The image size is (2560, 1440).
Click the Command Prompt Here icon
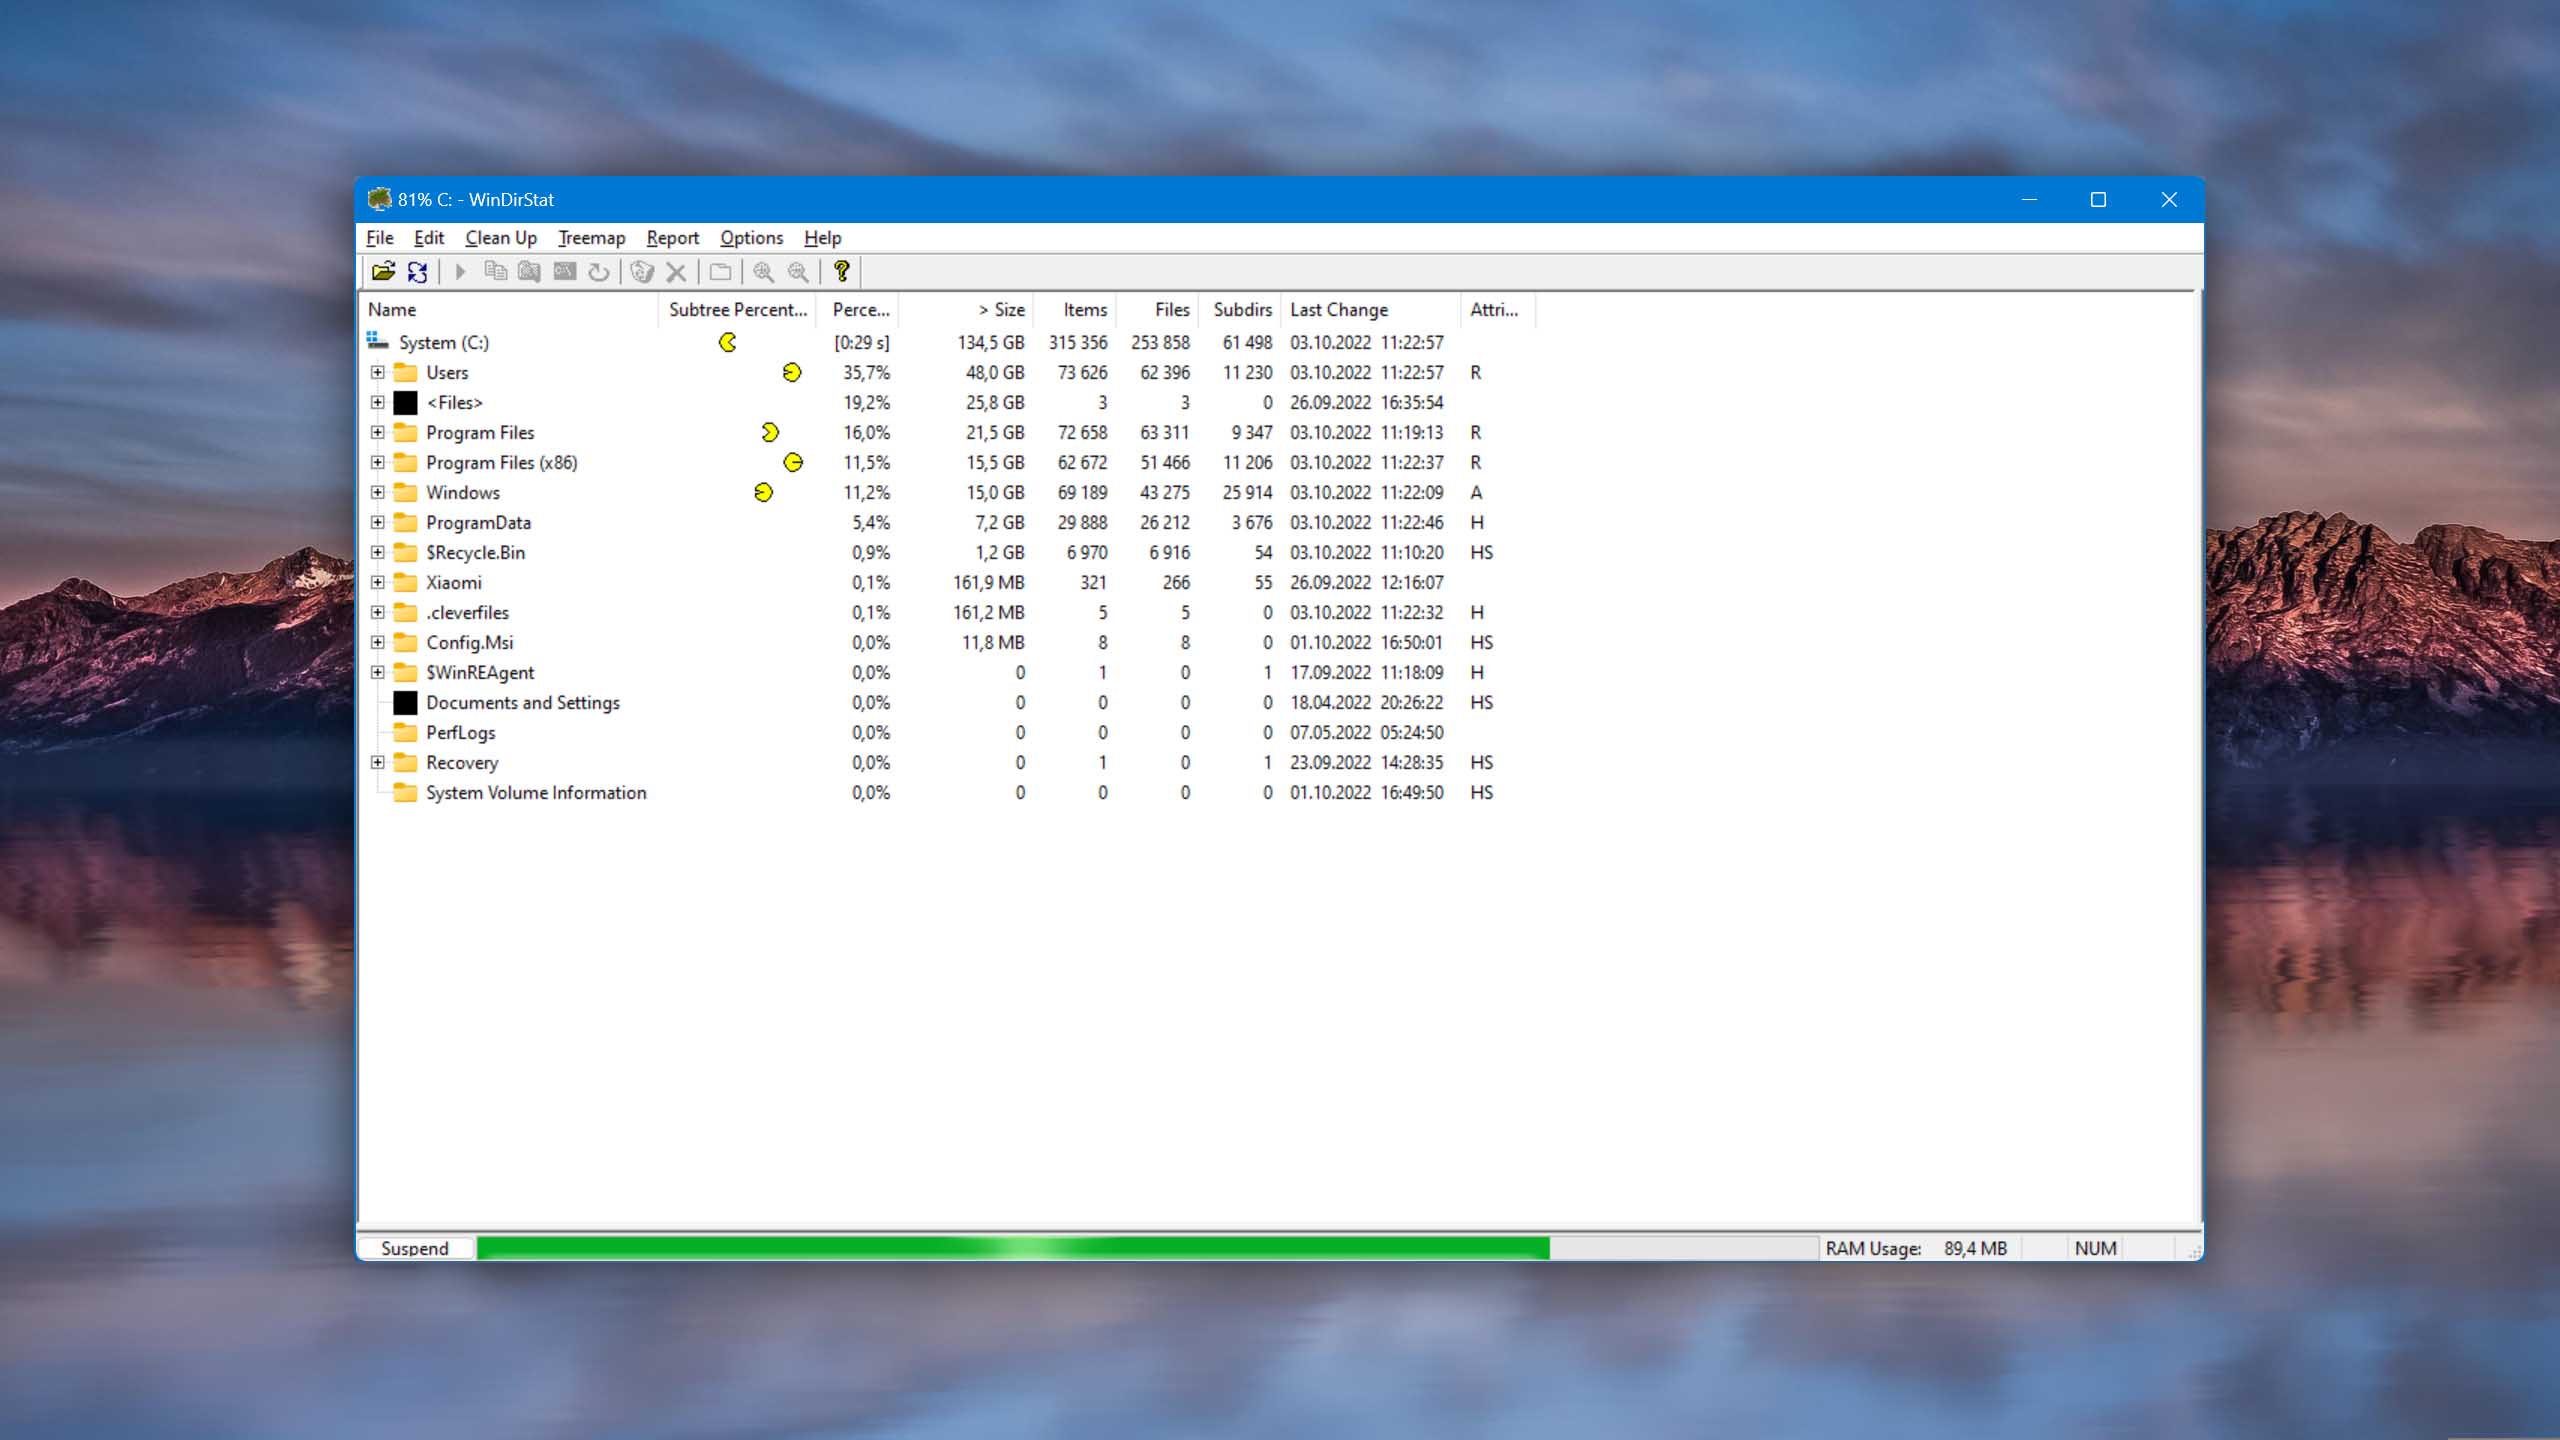click(x=564, y=271)
